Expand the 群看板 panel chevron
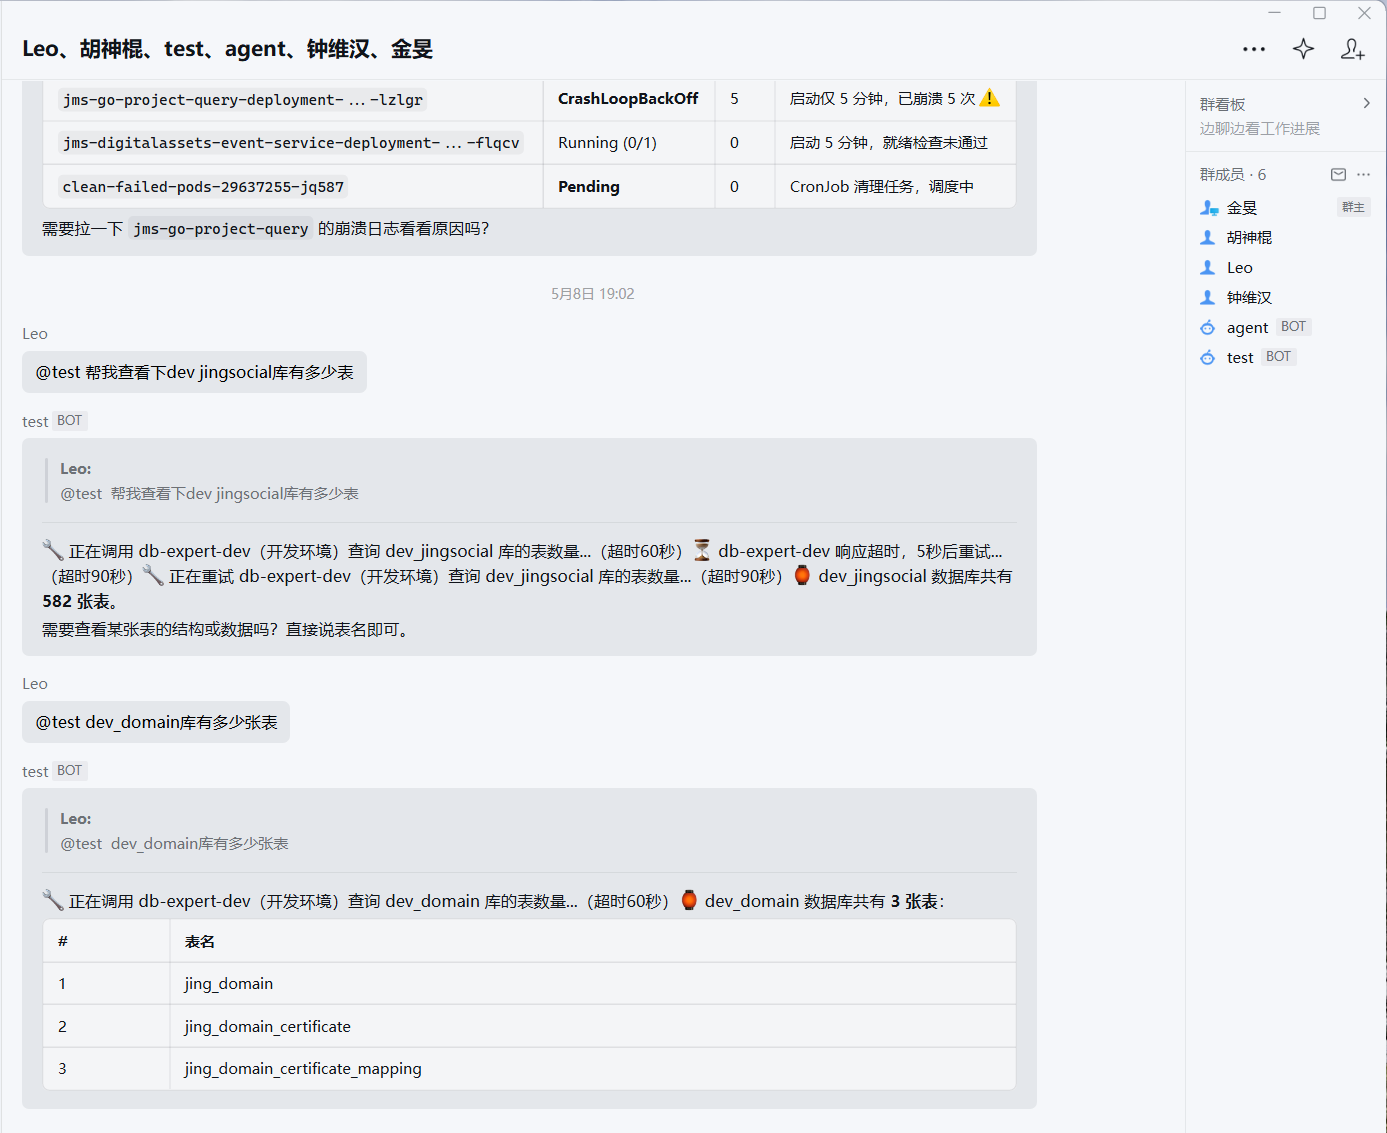 point(1366,104)
